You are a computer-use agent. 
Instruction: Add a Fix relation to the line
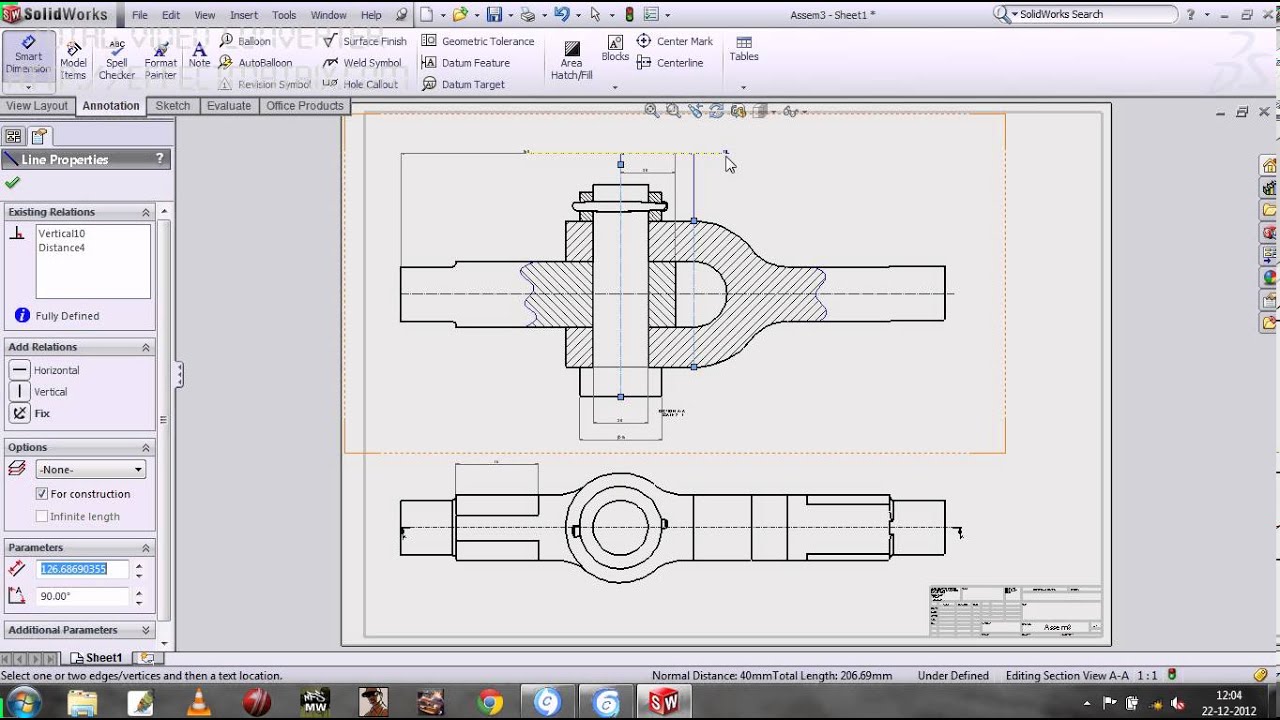[19, 413]
